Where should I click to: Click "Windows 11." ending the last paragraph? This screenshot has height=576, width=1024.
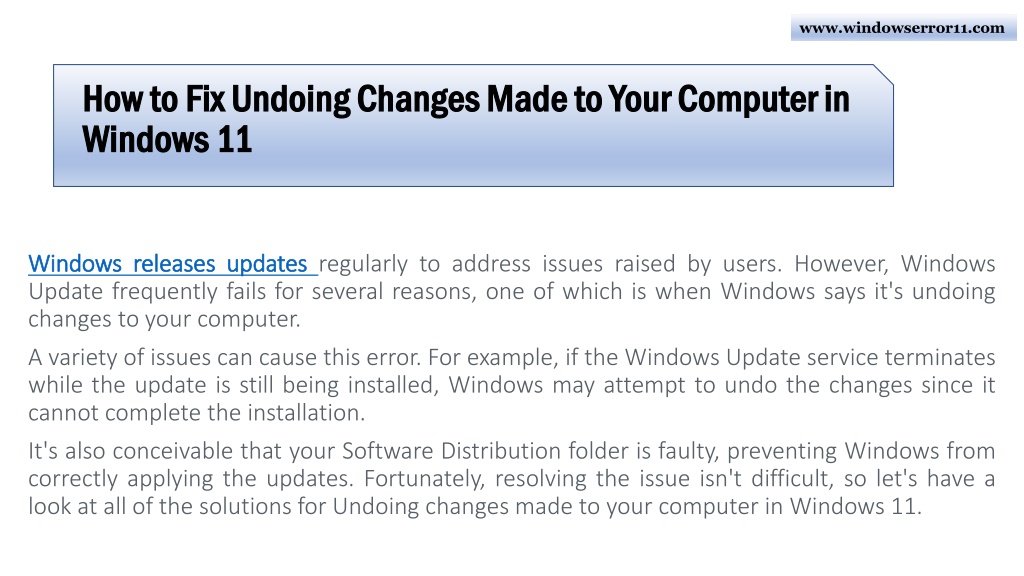(853, 506)
